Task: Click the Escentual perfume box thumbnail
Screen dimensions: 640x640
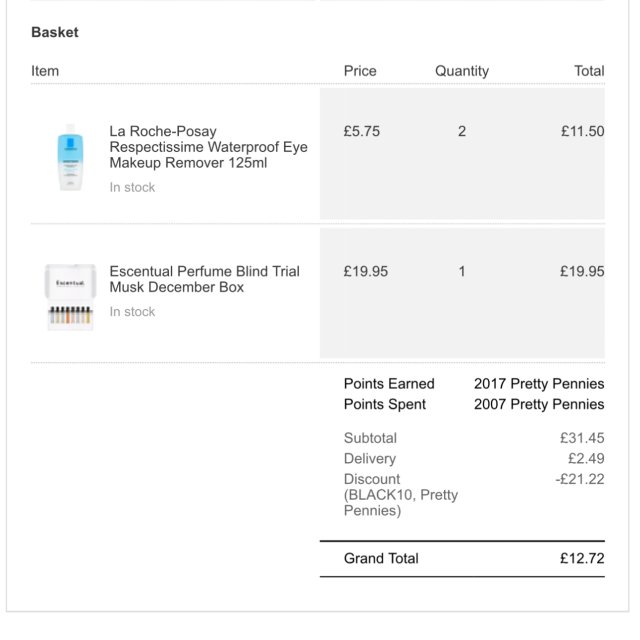Action: [x=70, y=297]
